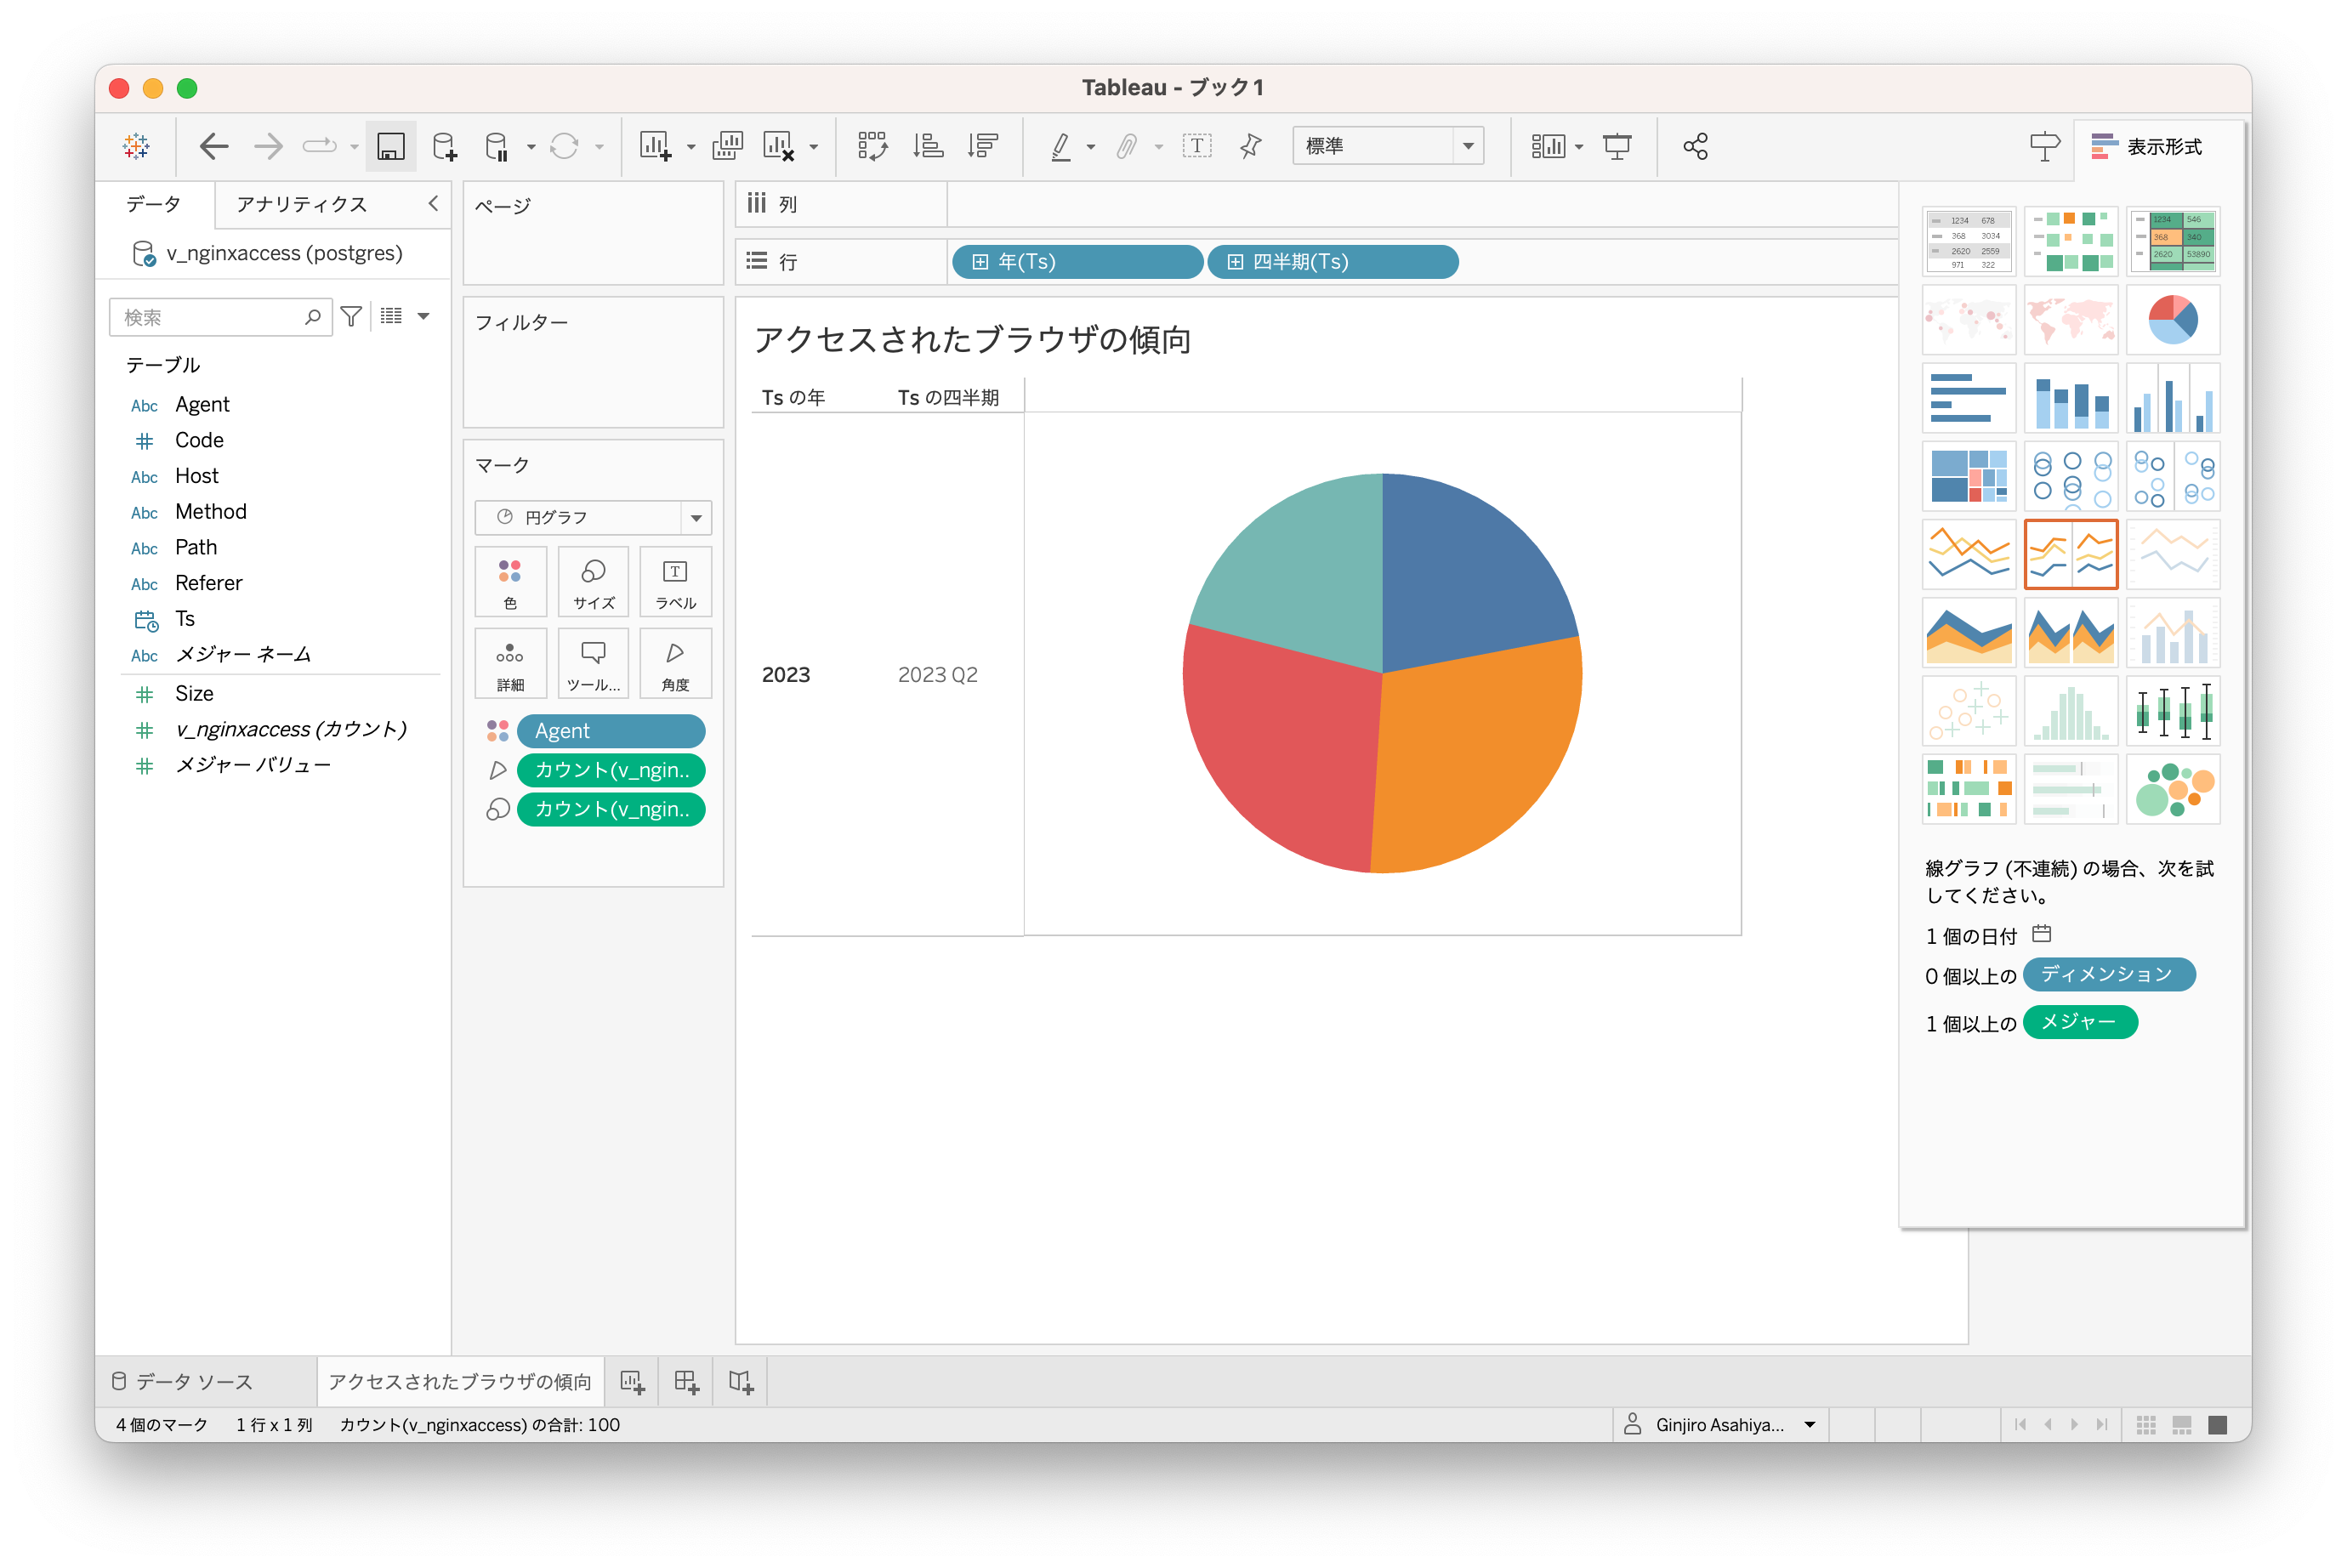Click the Tableau start page logo icon
This screenshot has width=2347, height=1568.
pyautogui.click(x=136, y=146)
